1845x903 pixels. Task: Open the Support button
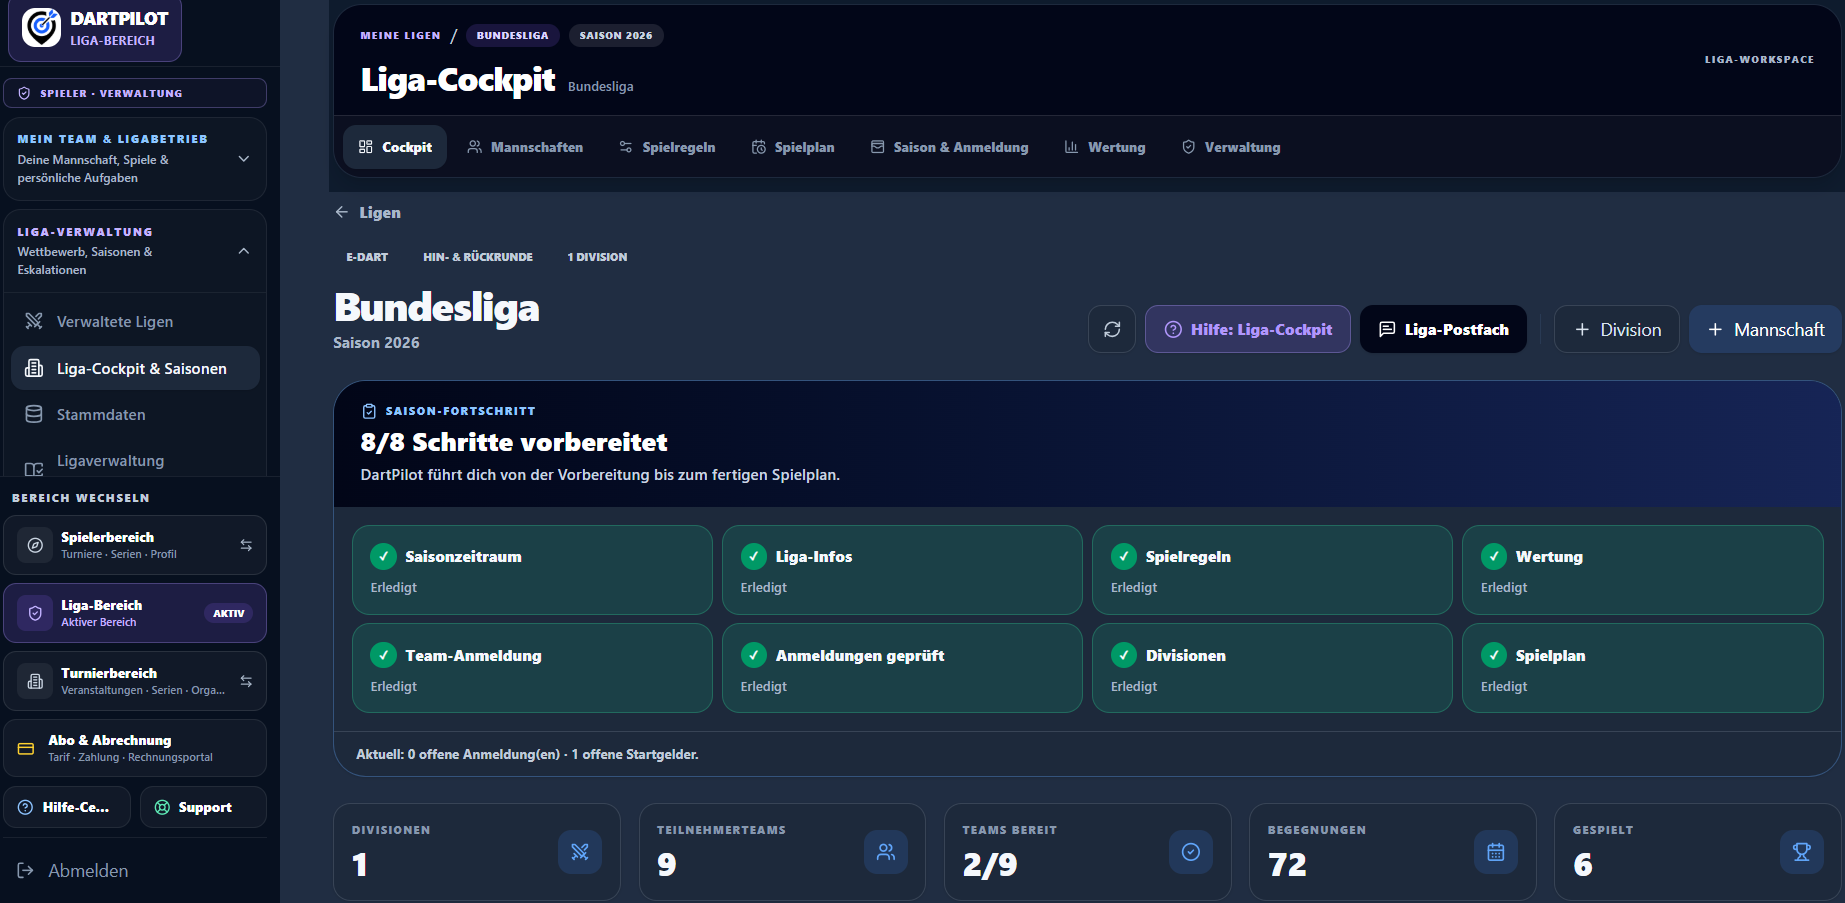[204, 807]
